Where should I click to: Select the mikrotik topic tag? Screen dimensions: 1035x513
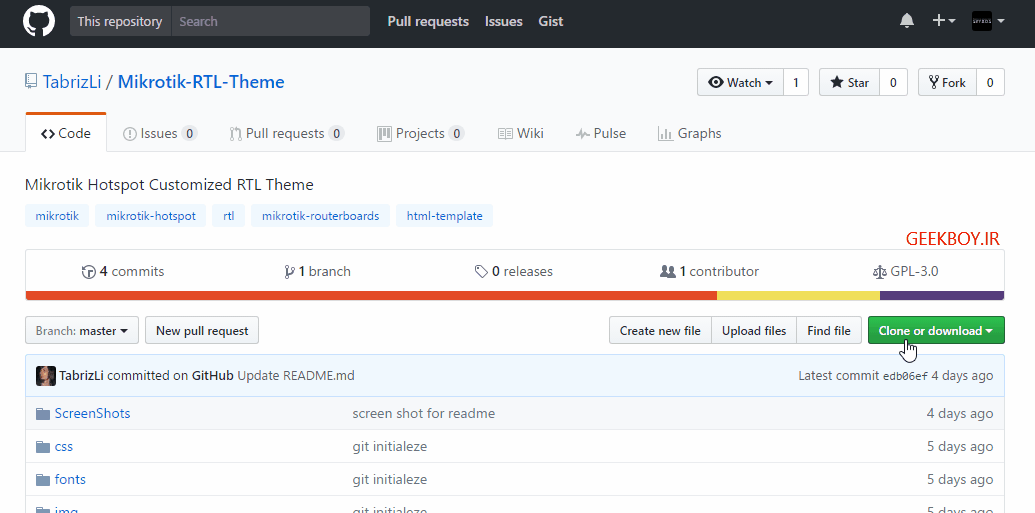coord(57,216)
